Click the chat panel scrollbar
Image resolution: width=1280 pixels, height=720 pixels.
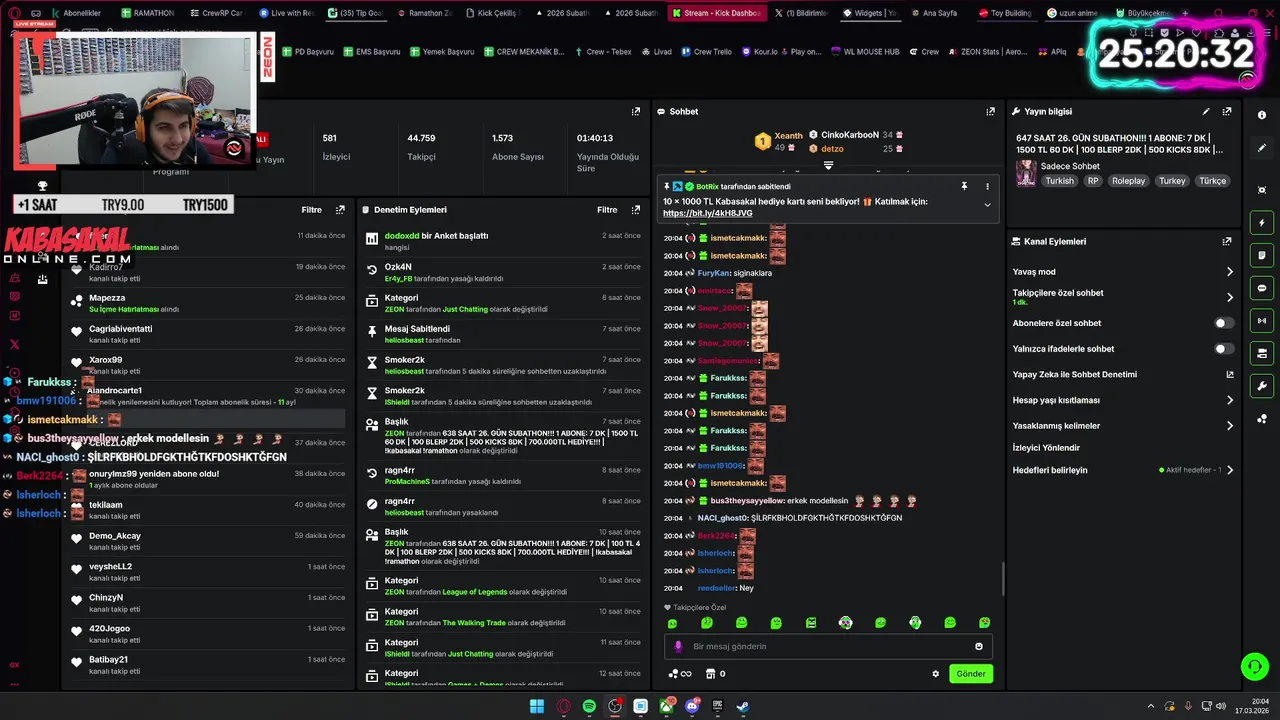pos(1003,578)
